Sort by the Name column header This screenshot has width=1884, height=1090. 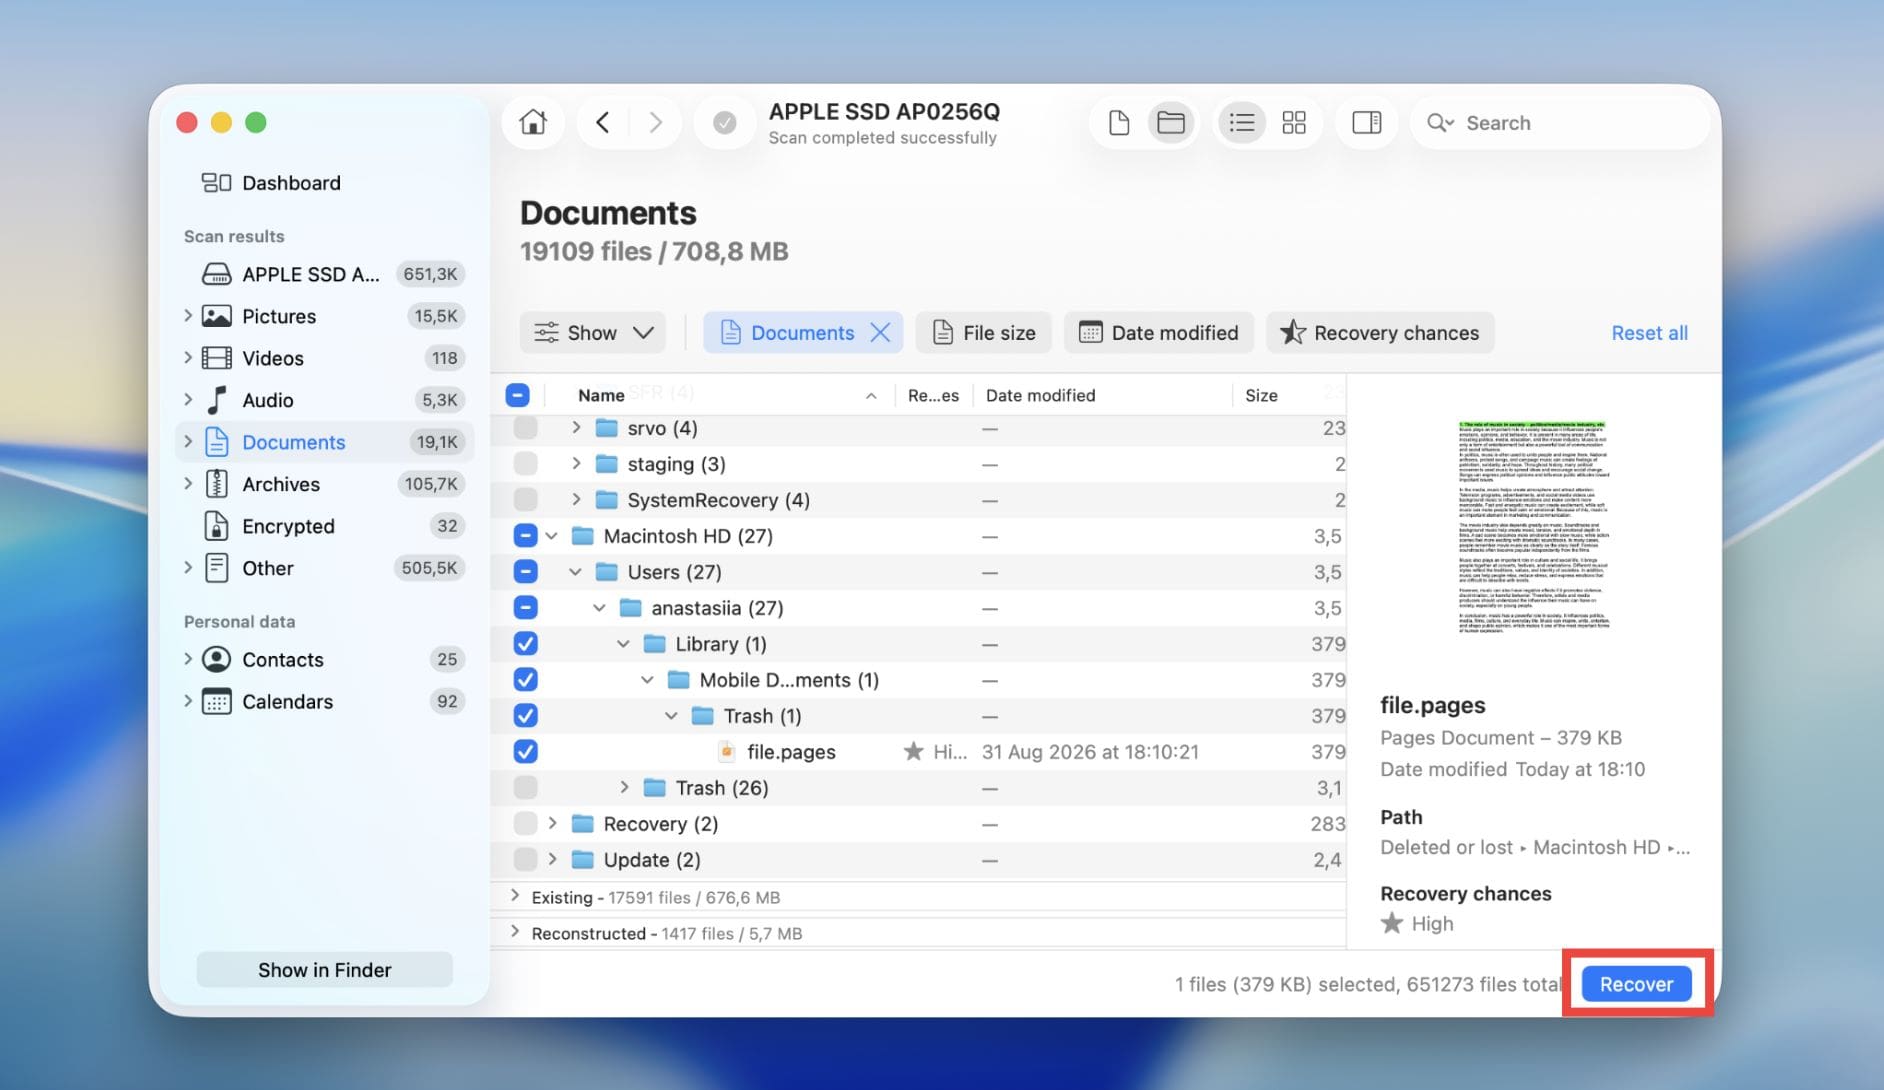coord(601,395)
